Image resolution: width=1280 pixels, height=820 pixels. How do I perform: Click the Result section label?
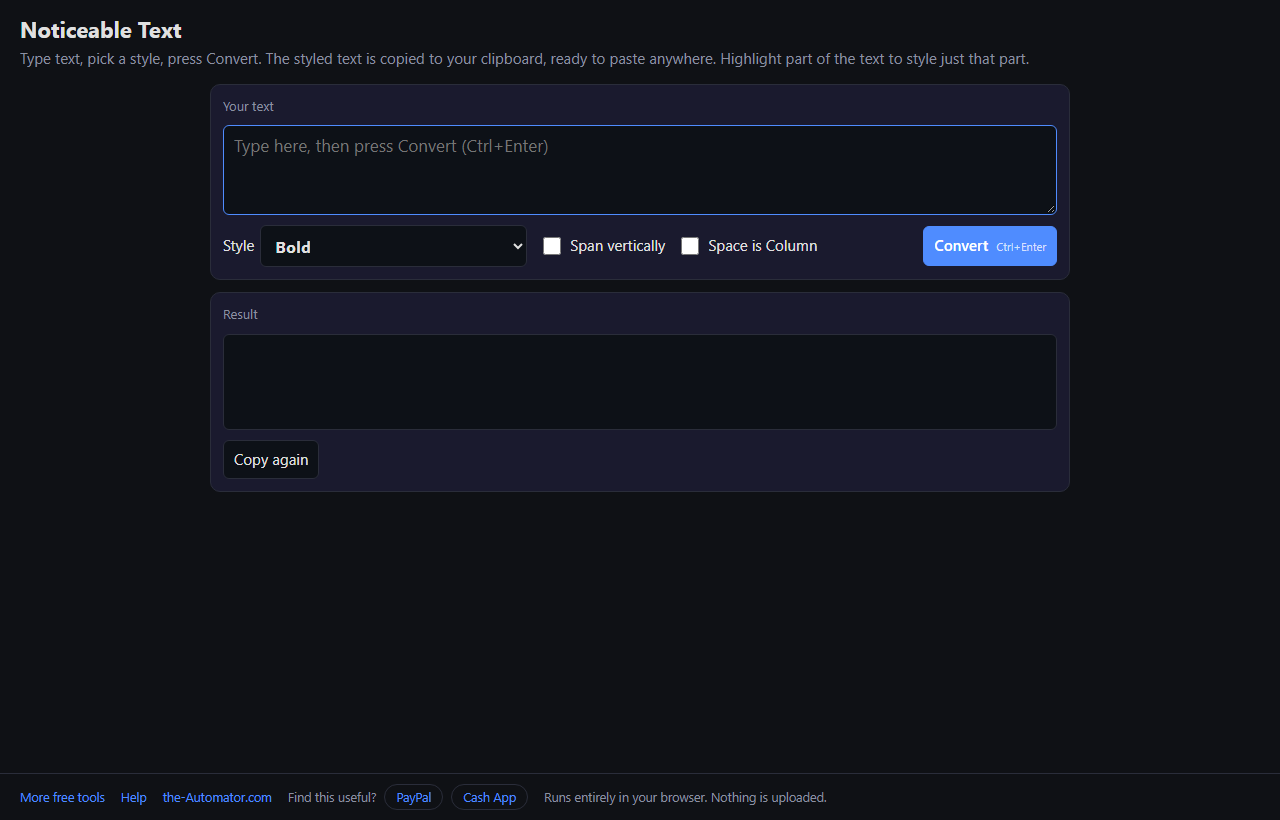[240, 314]
